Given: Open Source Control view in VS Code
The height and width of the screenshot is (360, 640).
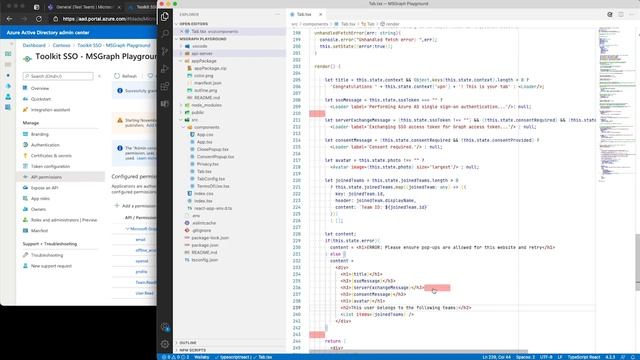Looking at the screenshot, I should [165, 51].
